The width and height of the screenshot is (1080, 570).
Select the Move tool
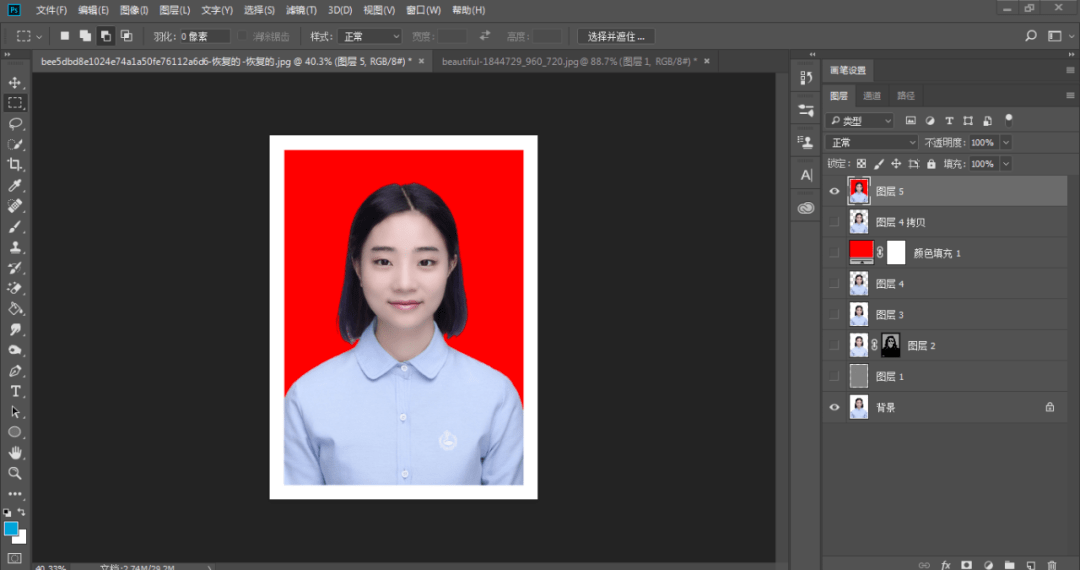(x=14, y=83)
